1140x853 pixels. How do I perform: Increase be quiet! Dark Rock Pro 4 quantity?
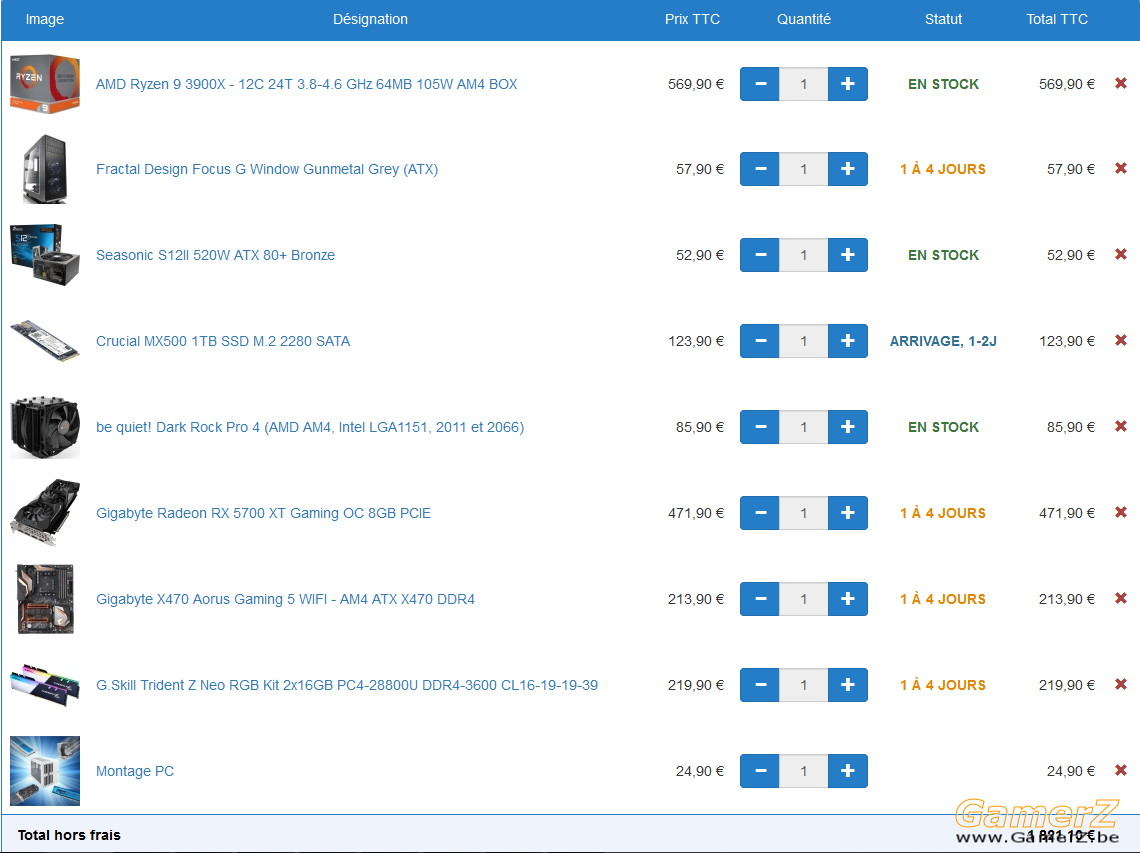848,427
